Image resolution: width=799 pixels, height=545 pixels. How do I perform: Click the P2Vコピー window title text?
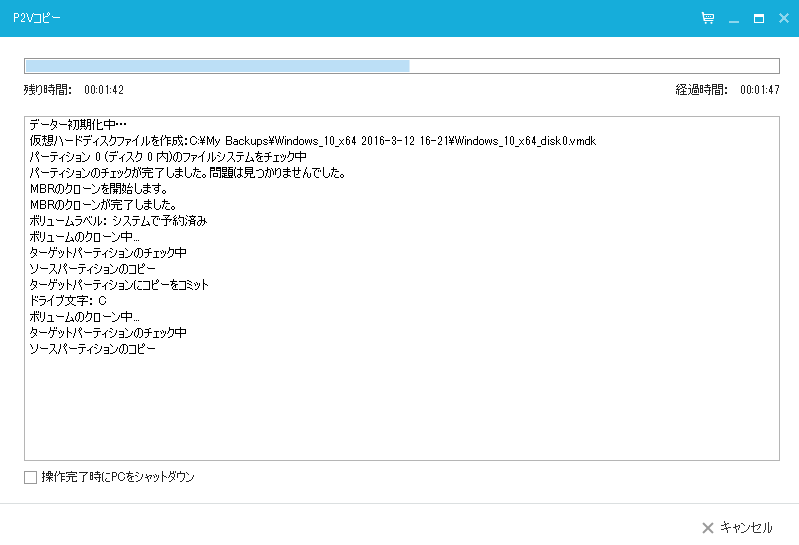(36, 18)
